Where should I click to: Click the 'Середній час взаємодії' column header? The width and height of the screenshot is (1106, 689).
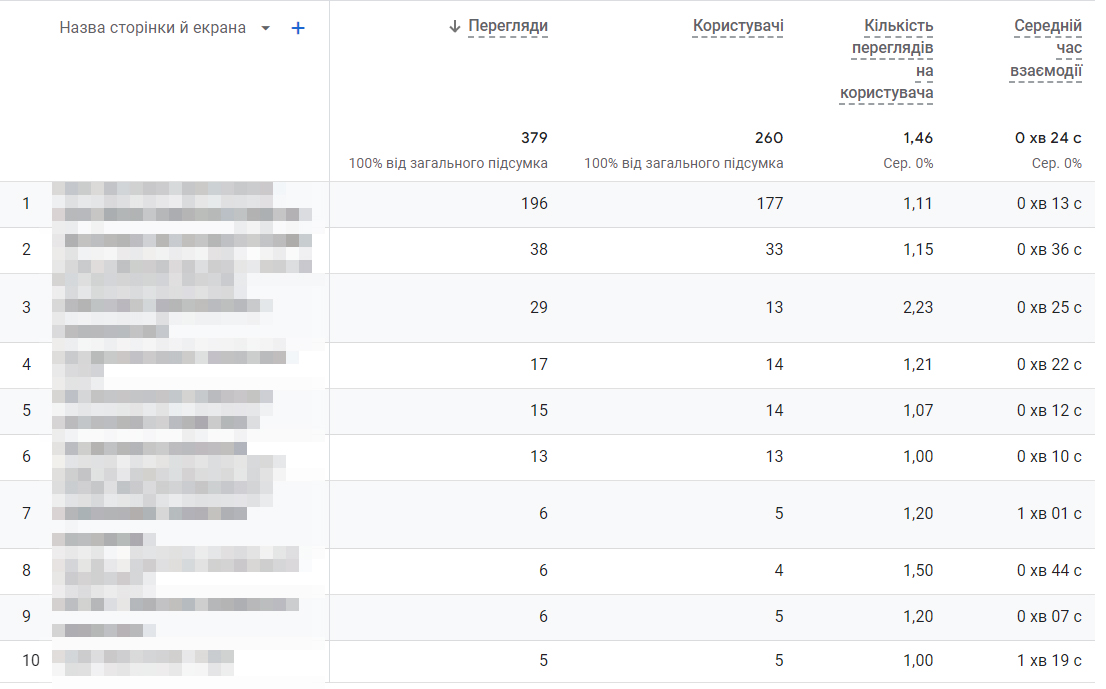coord(1046,49)
